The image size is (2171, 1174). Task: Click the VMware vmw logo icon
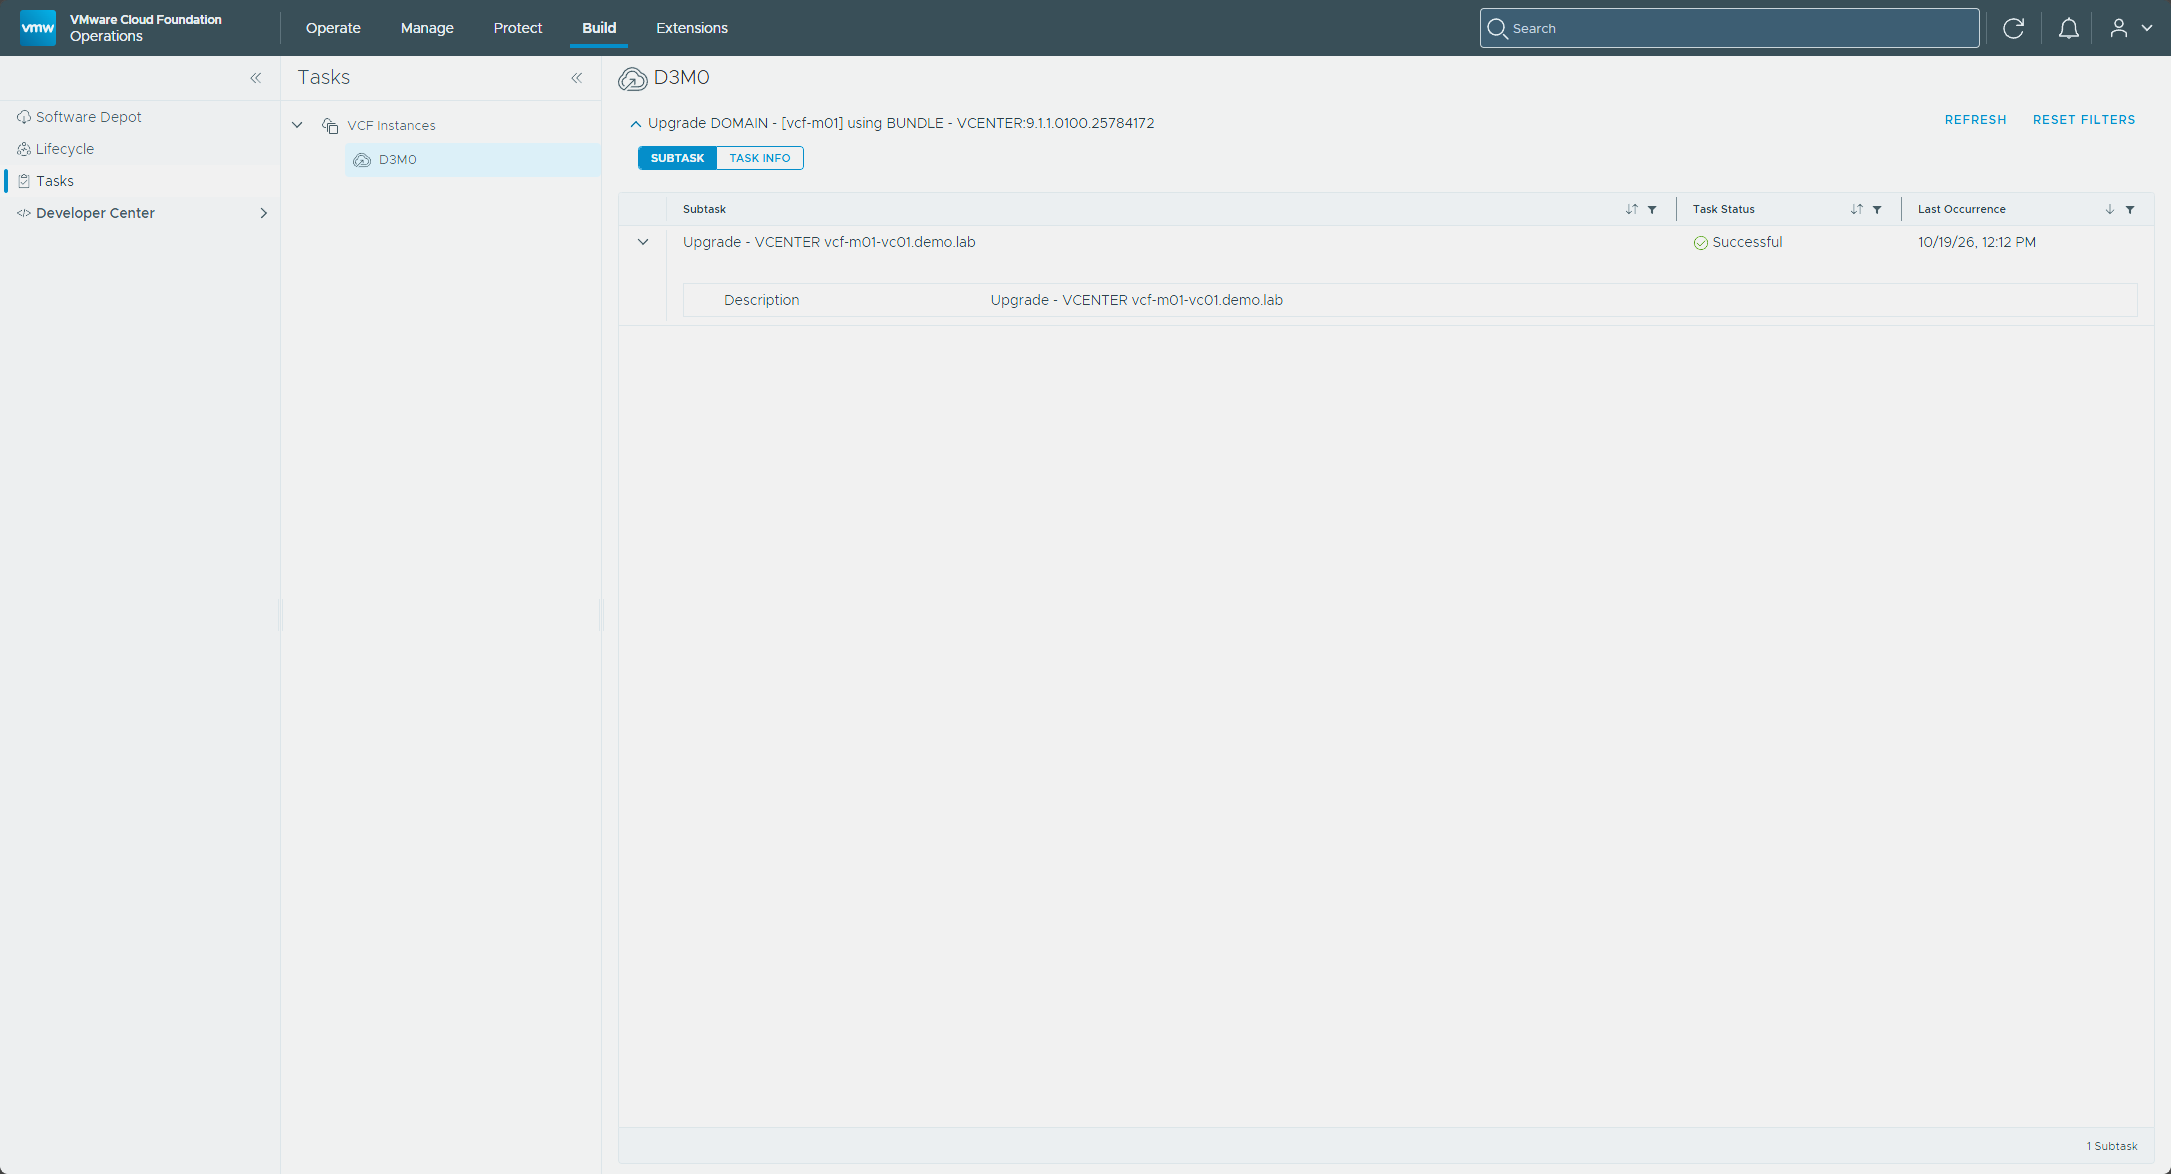tap(38, 28)
